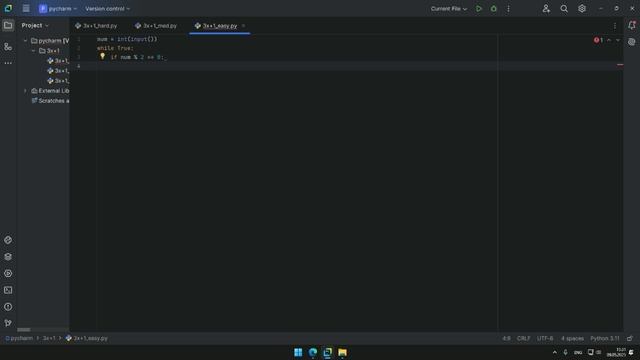Click Project panel horizontal scrollbar

tap(24, 330)
